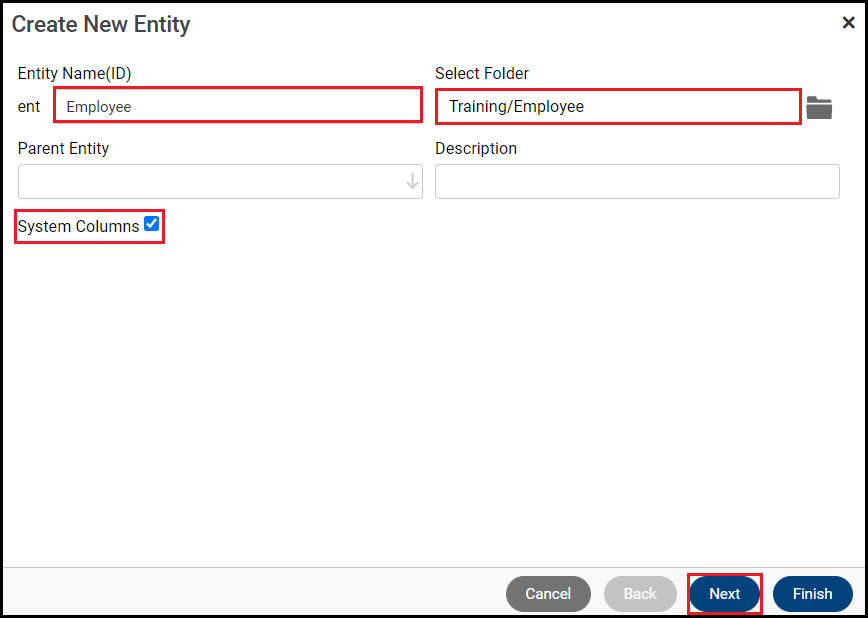This screenshot has width=868, height=618.
Task: Toggle the System Columns checkbox
Action: tap(152, 224)
